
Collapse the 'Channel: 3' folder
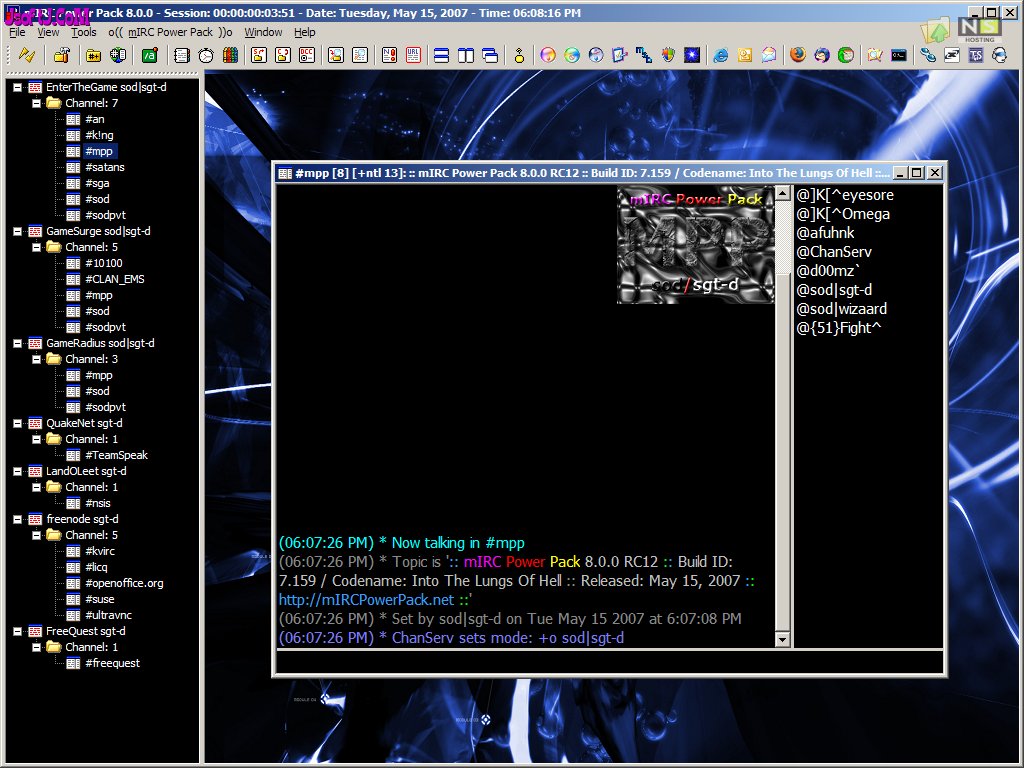[37, 359]
